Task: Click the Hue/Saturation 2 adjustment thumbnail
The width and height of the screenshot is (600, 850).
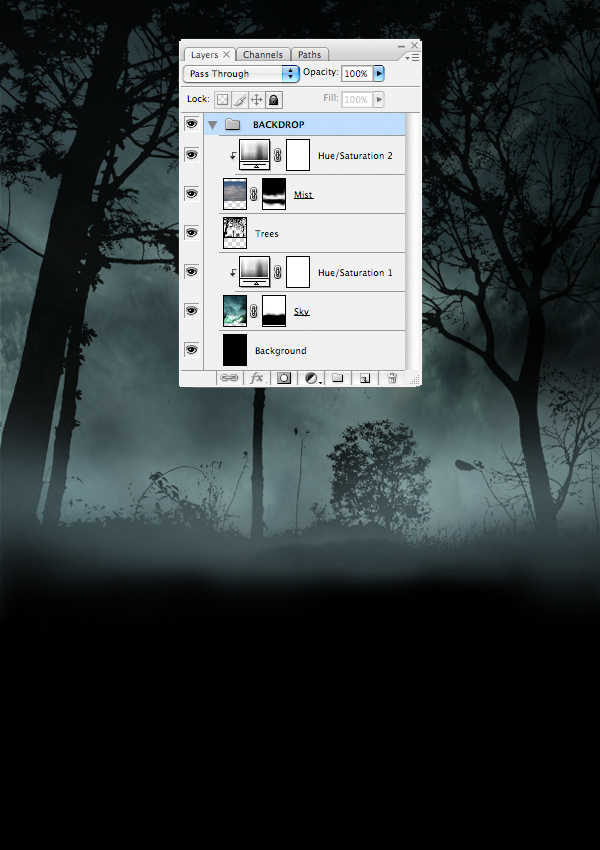Action: tap(255, 154)
